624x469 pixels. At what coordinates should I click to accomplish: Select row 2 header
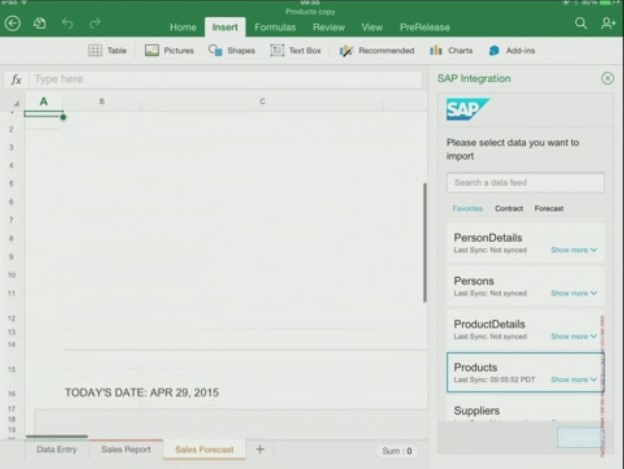tap(12, 129)
